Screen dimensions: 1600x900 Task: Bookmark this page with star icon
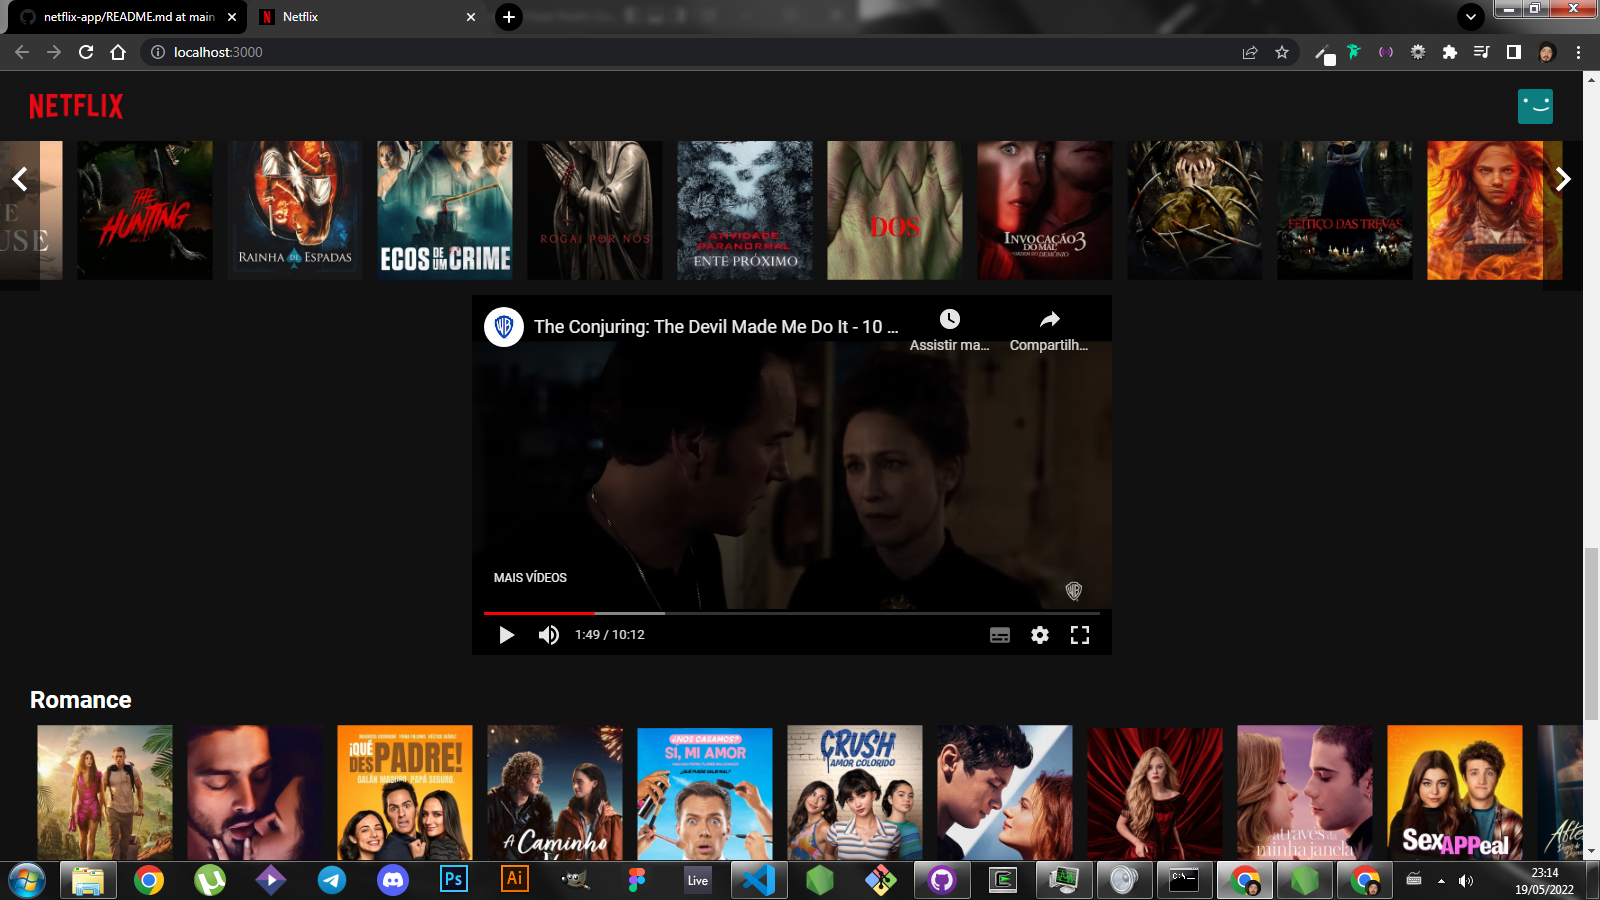click(1282, 52)
